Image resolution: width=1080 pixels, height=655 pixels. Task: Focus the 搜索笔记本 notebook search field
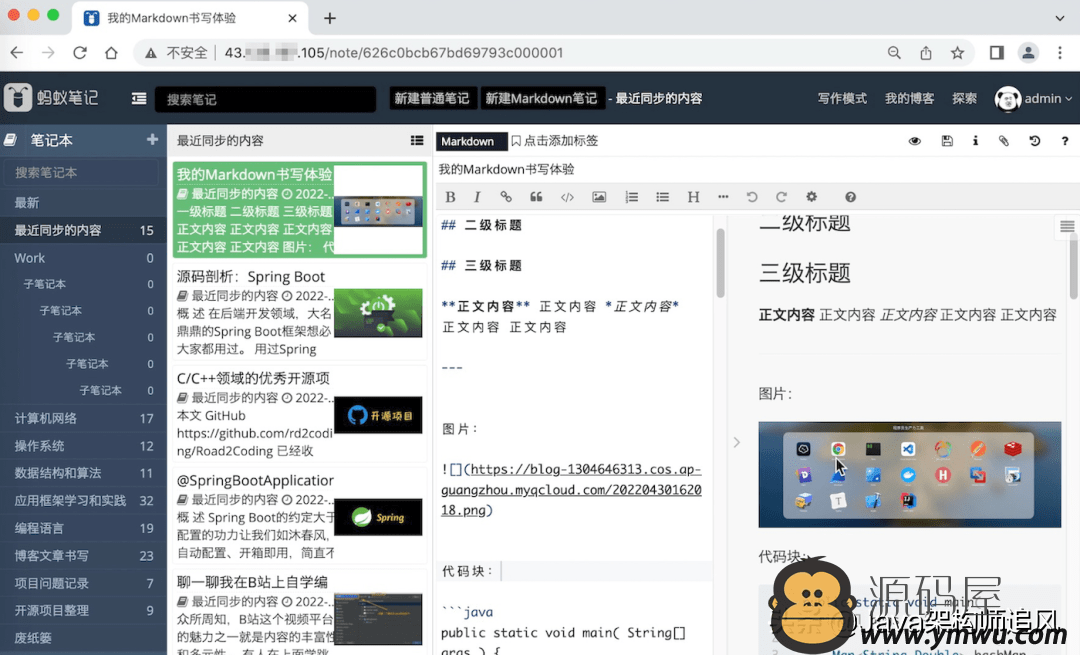point(81,172)
